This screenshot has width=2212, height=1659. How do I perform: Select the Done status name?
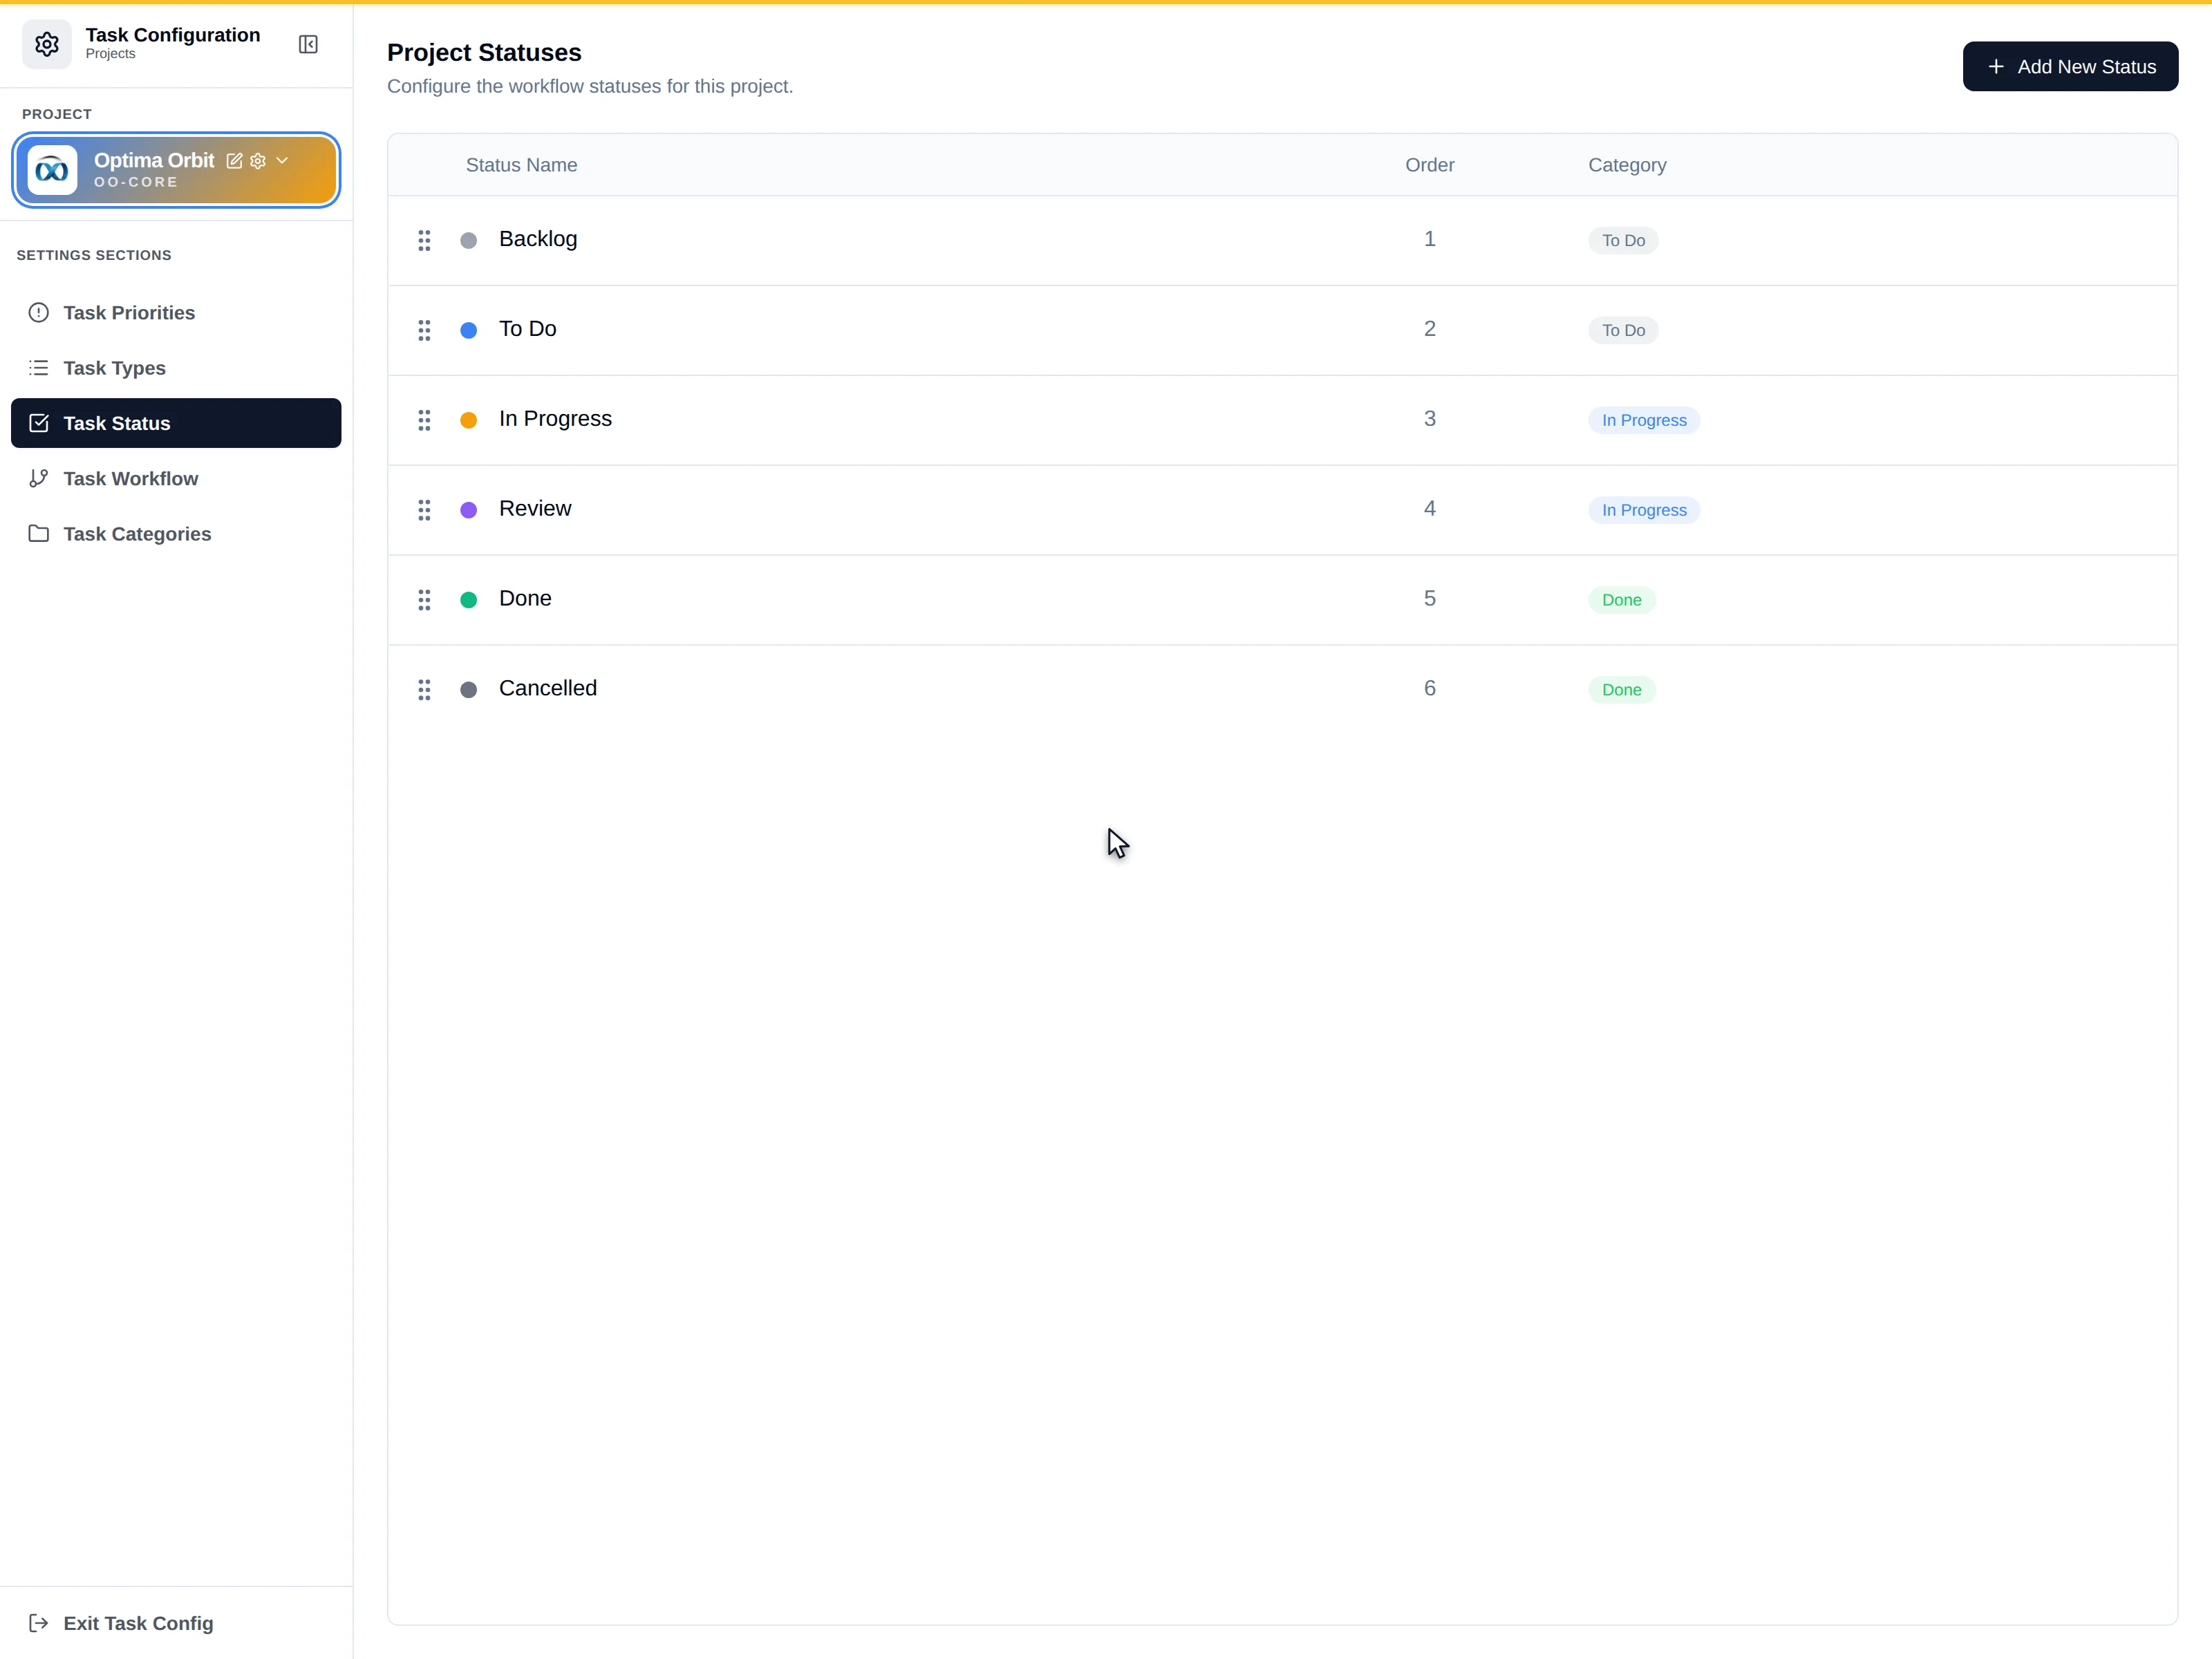point(525,599)
